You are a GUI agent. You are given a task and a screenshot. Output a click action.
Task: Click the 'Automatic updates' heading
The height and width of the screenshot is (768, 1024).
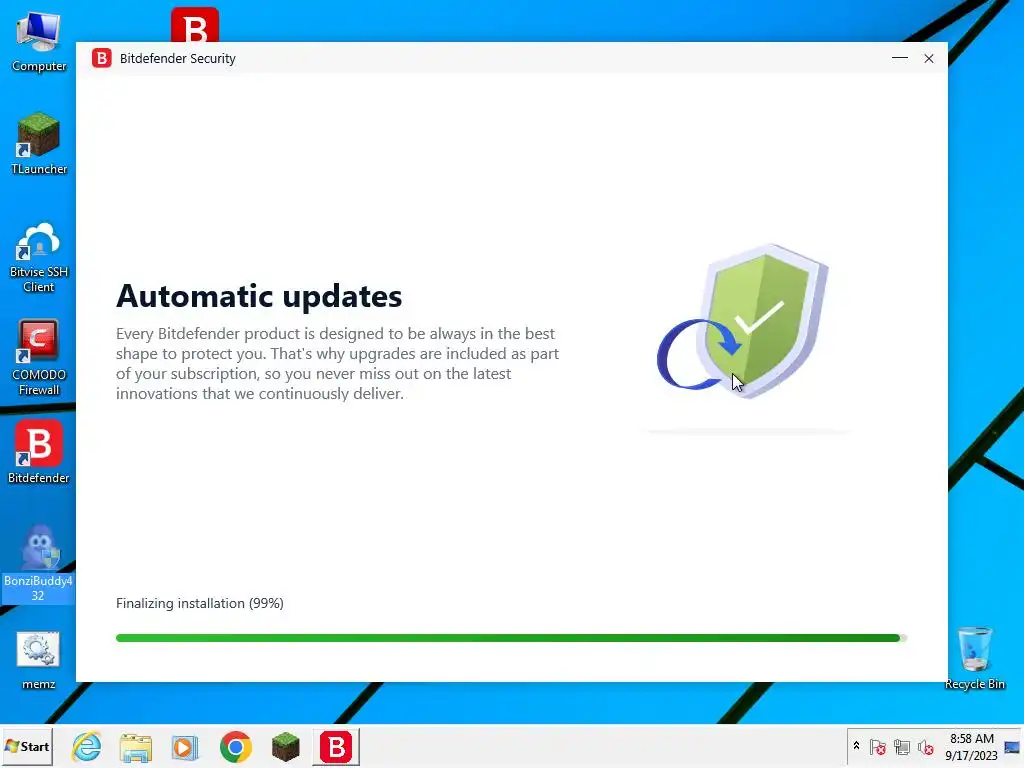point(259,296)
